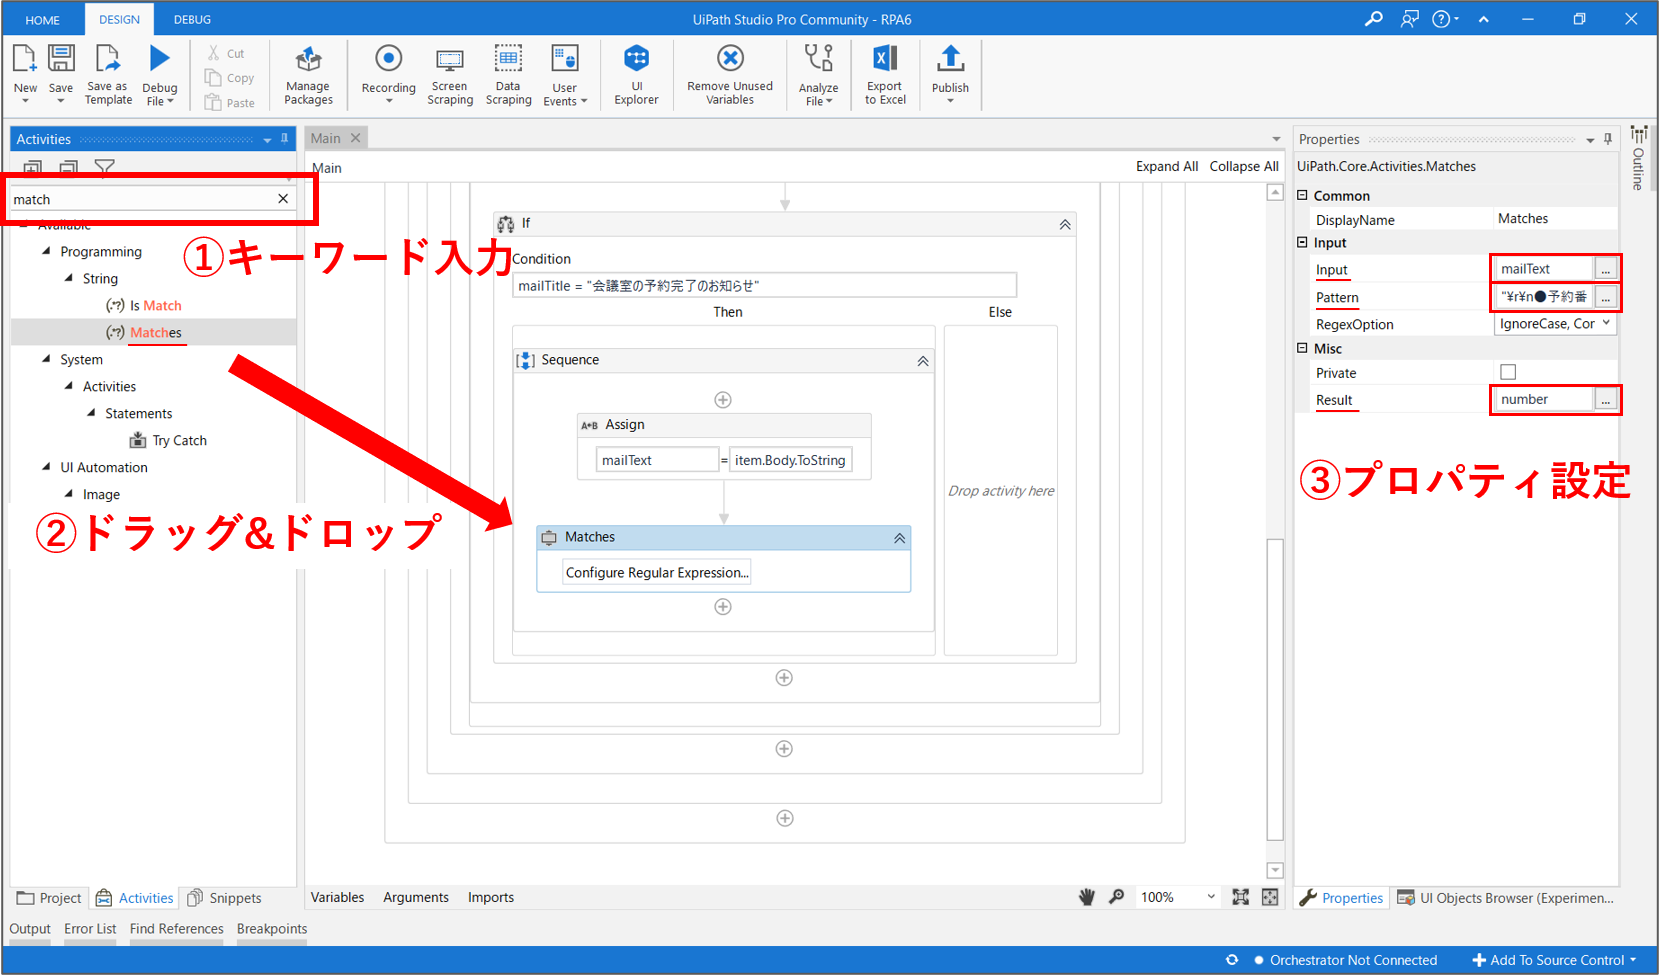Collapse the Programming tree node
The height and width of the screenshot is (975, 1659).
[x=46, y=251]
